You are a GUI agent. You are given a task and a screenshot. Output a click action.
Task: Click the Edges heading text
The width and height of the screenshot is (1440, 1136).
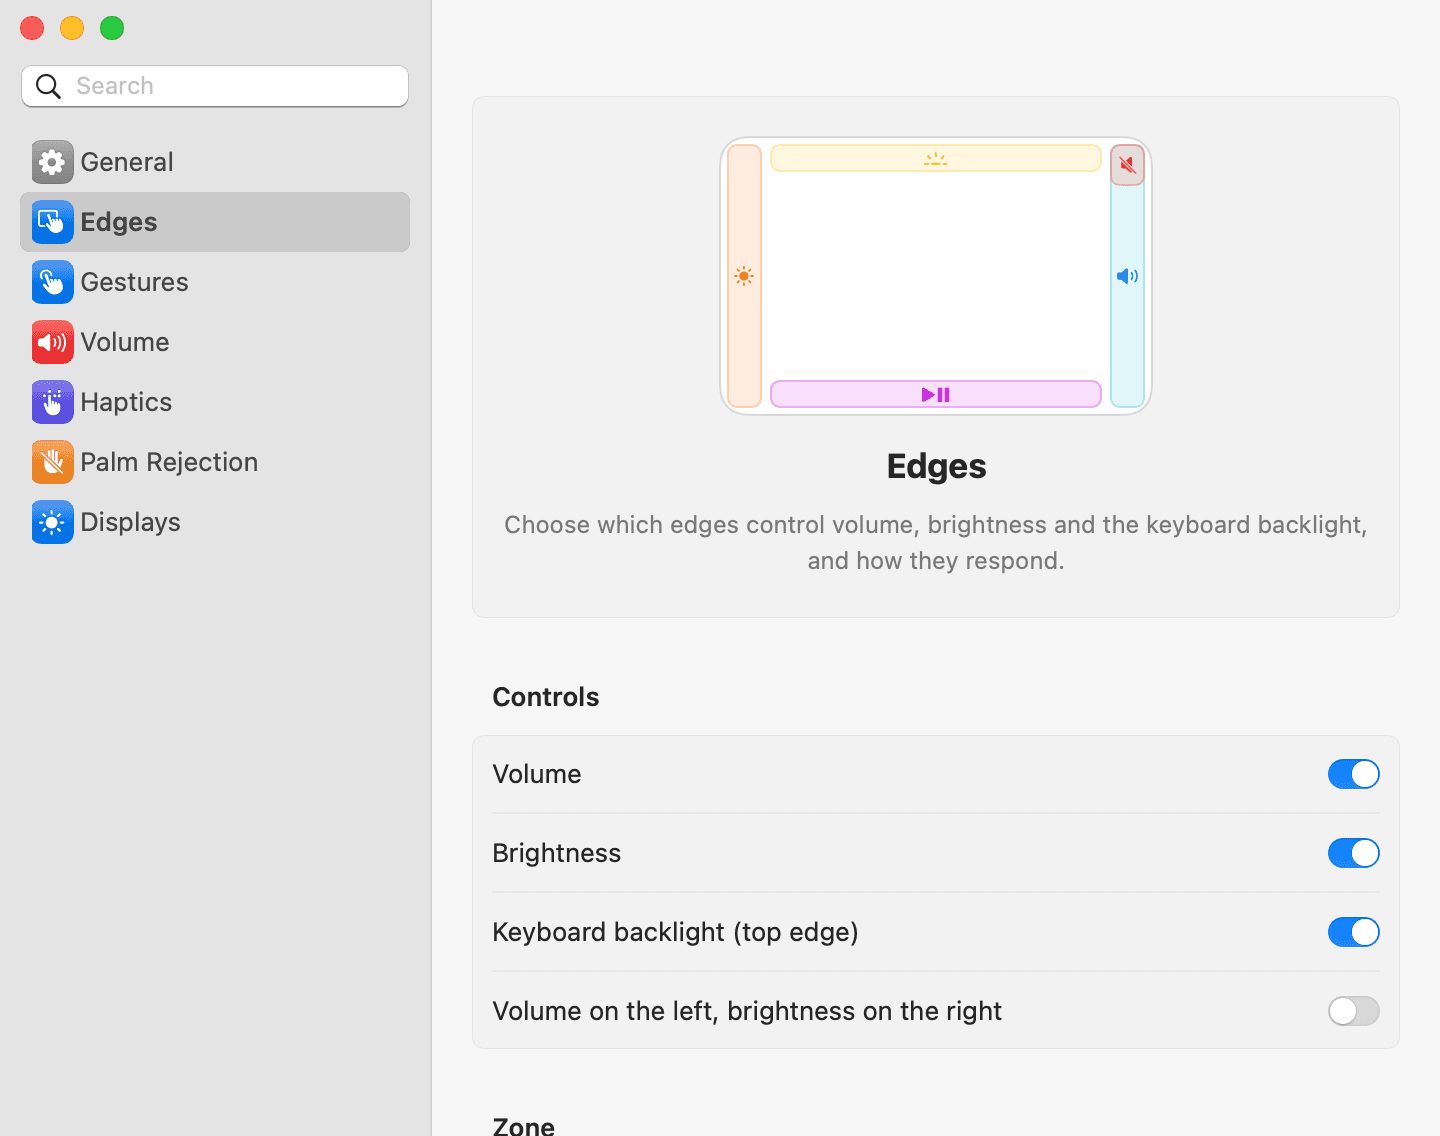(x=936, y=467)
